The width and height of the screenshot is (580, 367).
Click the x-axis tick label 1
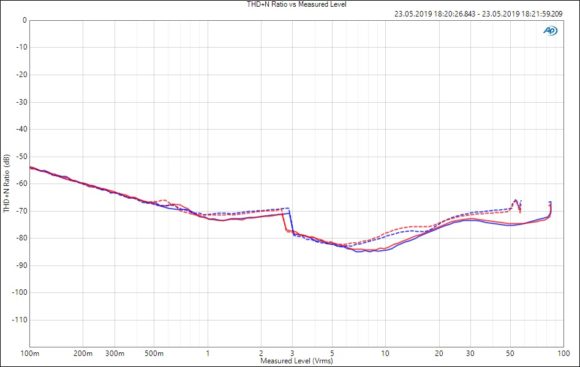(208, 354)
